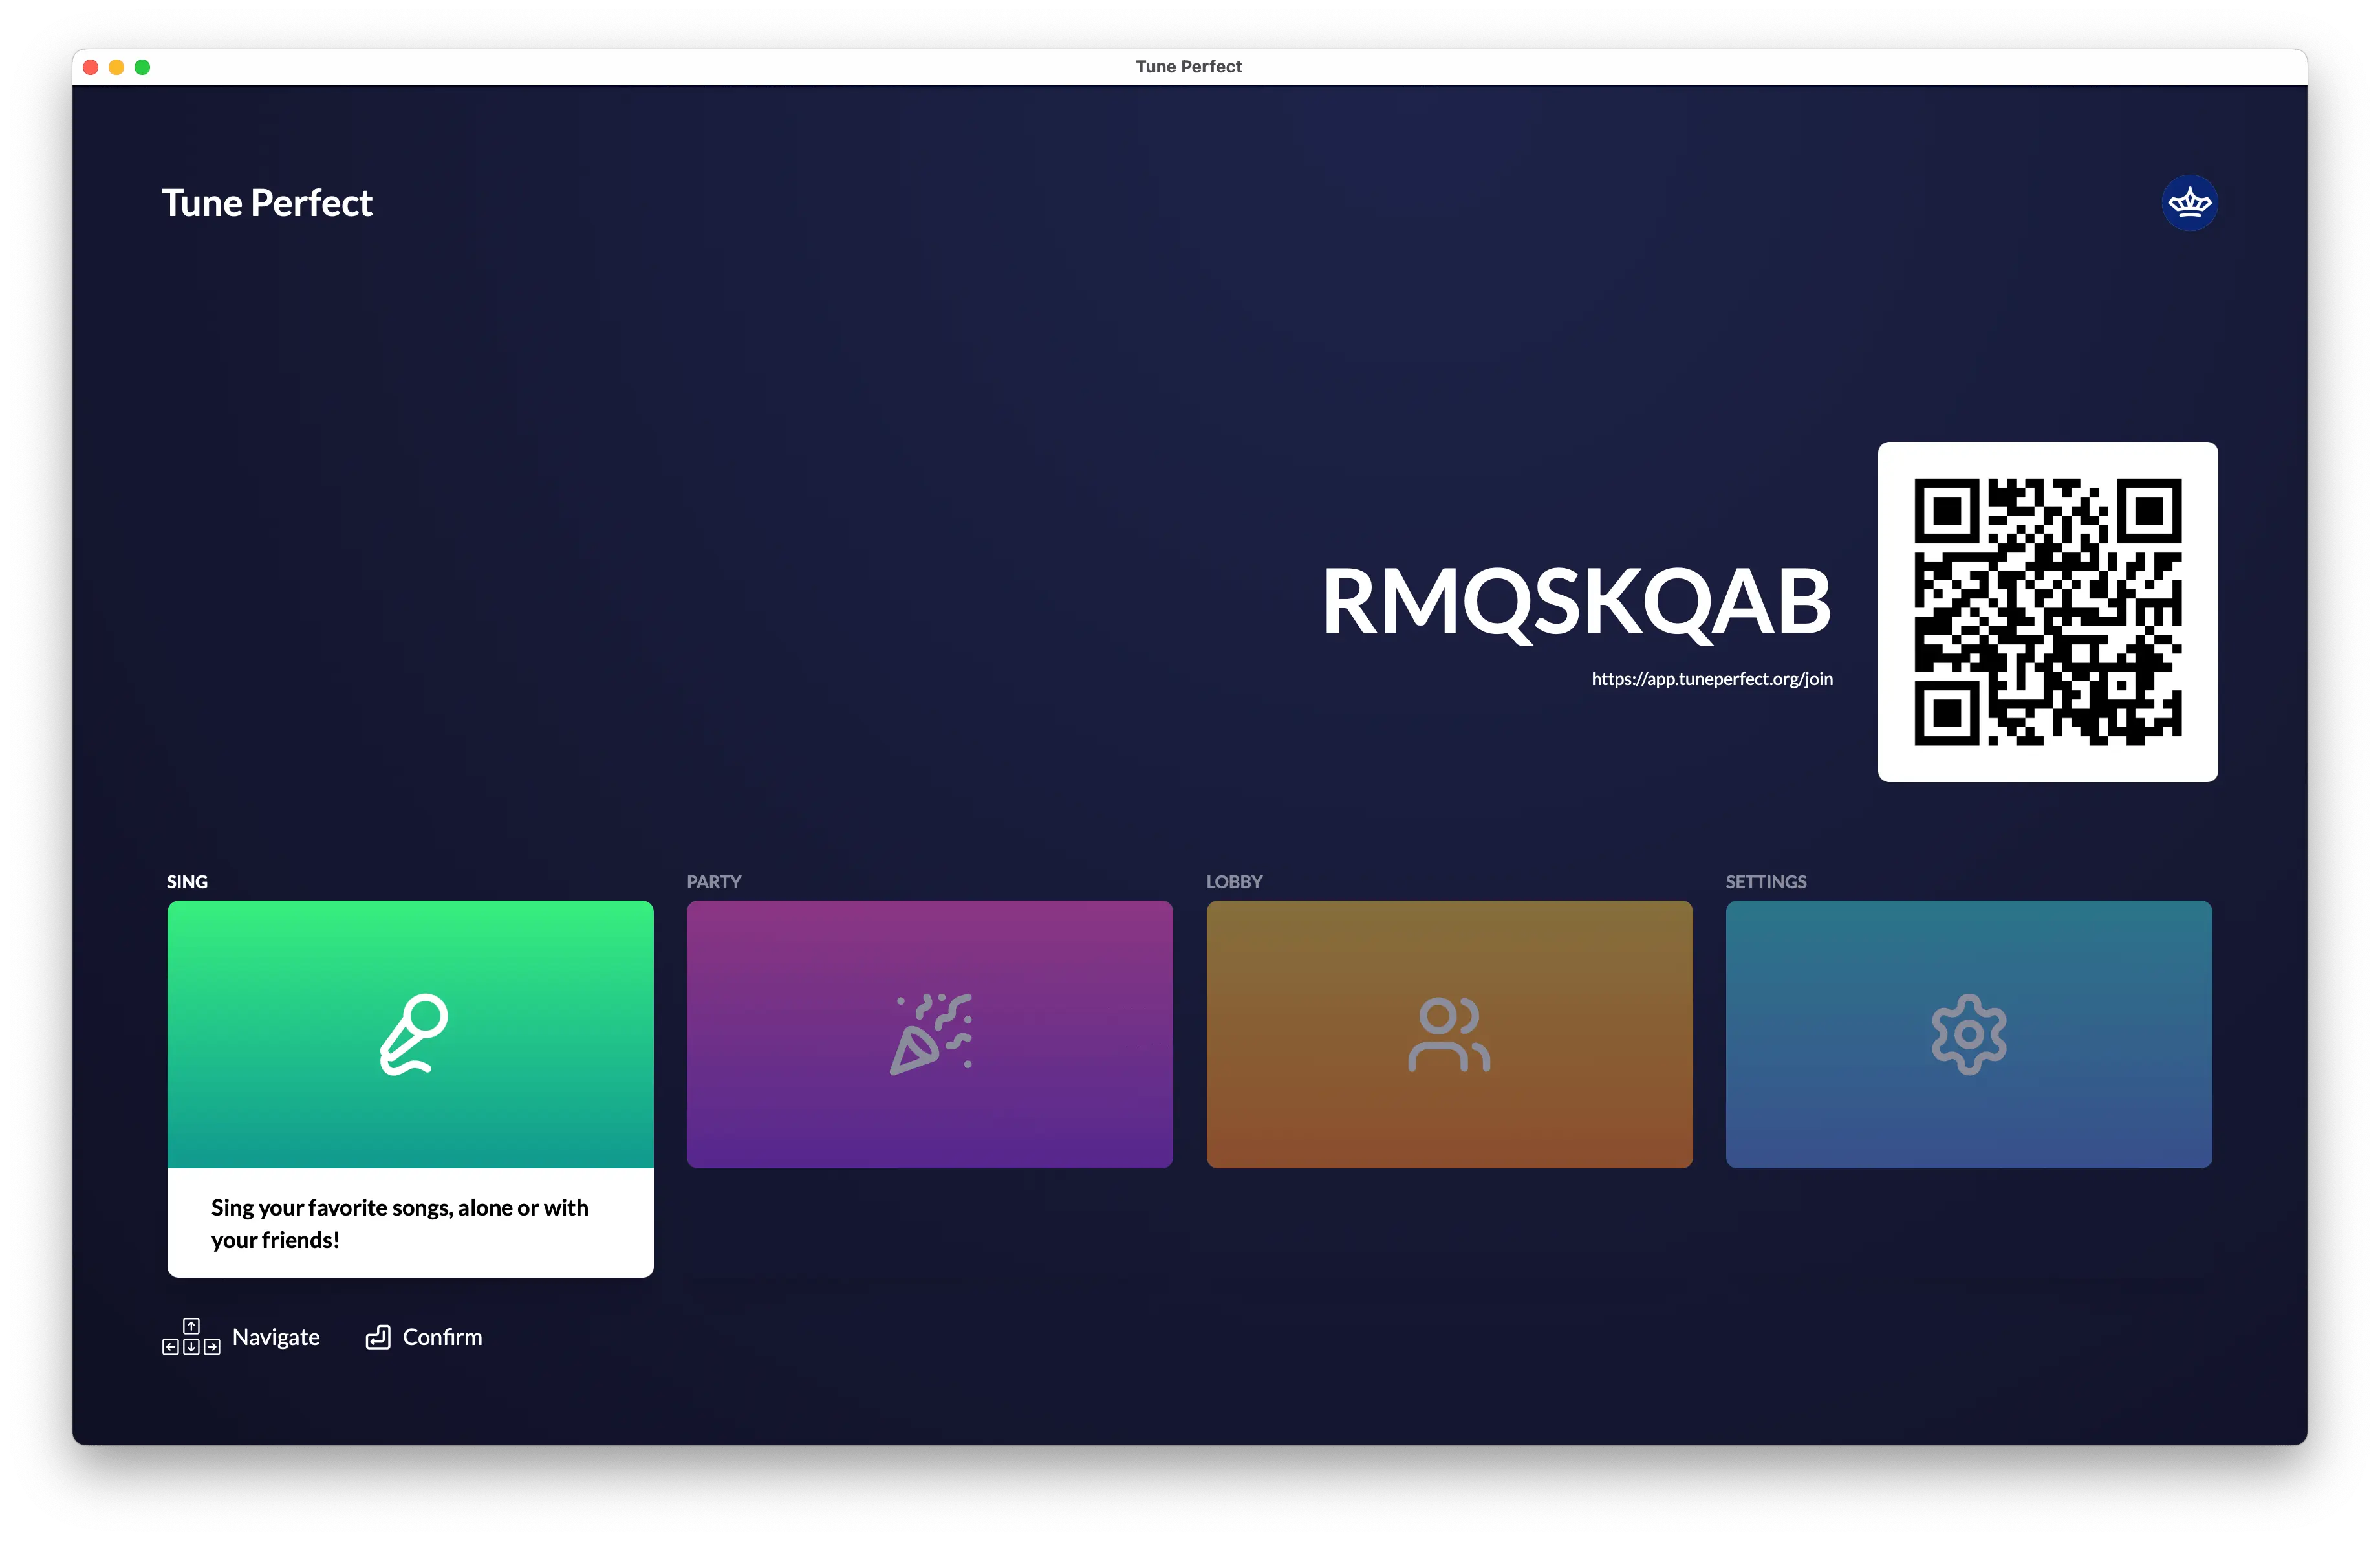This screenshot has width=2380, height=1541.
Task: Click the crown avatar icon
Action: pyautogui.click(x=2189, y=203)
